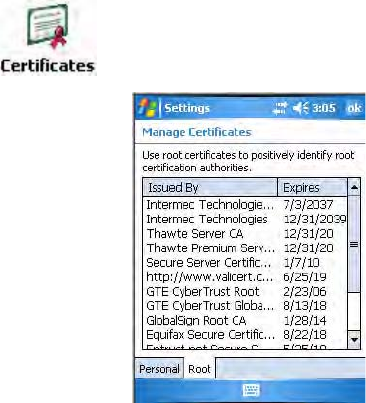The height and width of the screenshot is (403, 366).
Task: Switch to the Personal tab
Action: [x=159, y=369]
